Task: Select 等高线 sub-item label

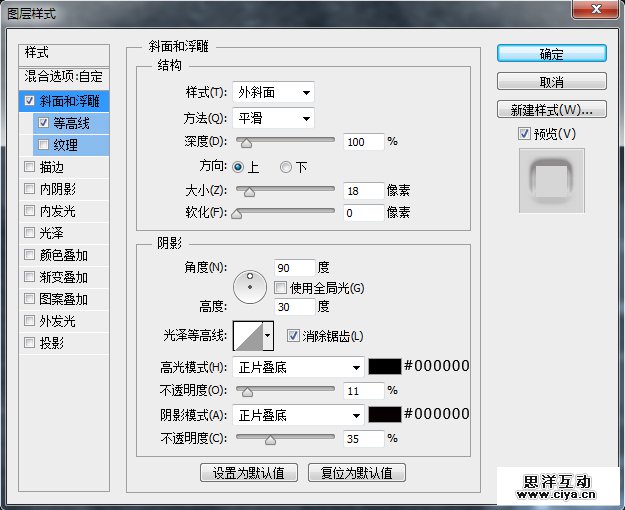Action: 71,123
